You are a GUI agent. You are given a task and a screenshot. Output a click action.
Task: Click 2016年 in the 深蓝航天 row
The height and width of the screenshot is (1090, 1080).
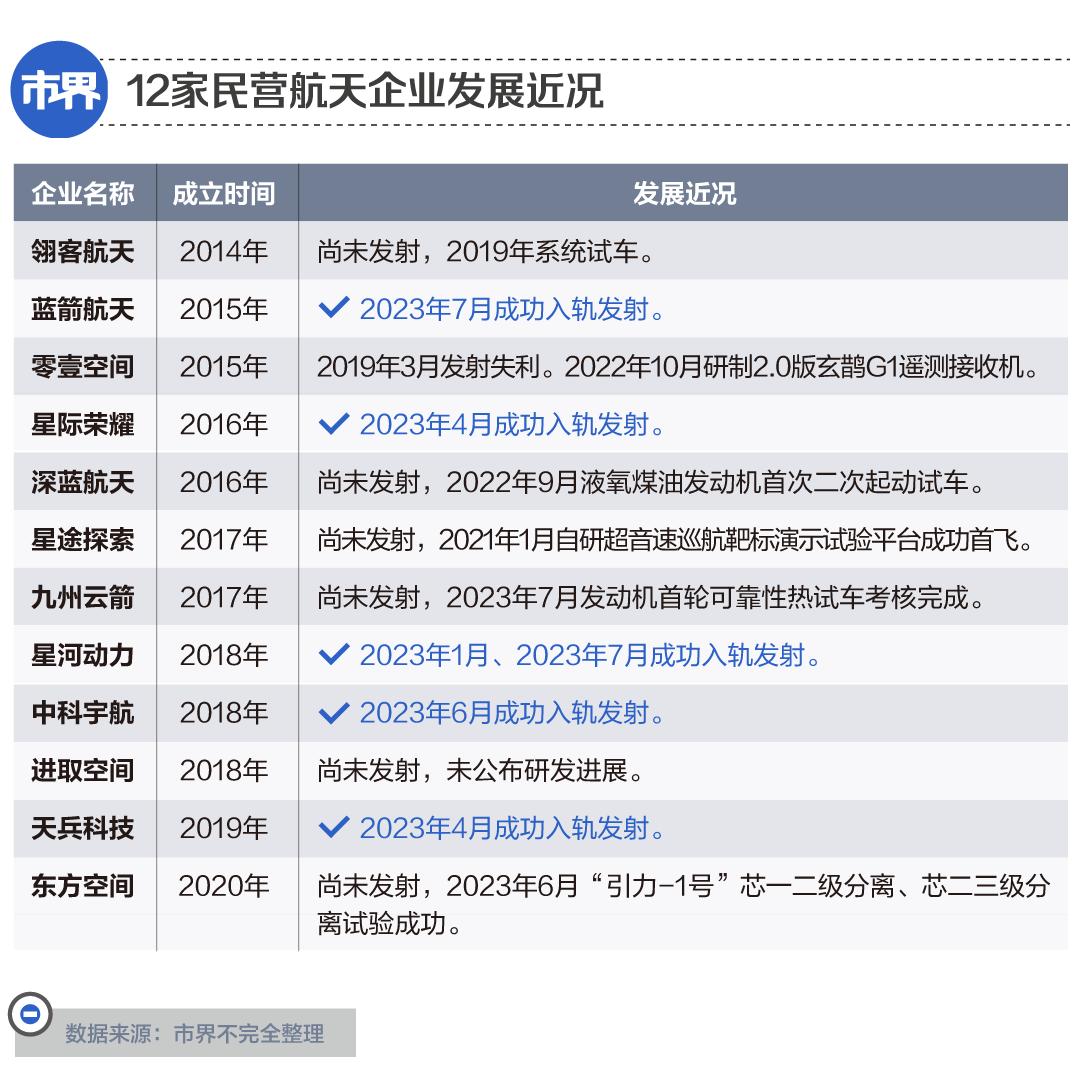(224, 482)
